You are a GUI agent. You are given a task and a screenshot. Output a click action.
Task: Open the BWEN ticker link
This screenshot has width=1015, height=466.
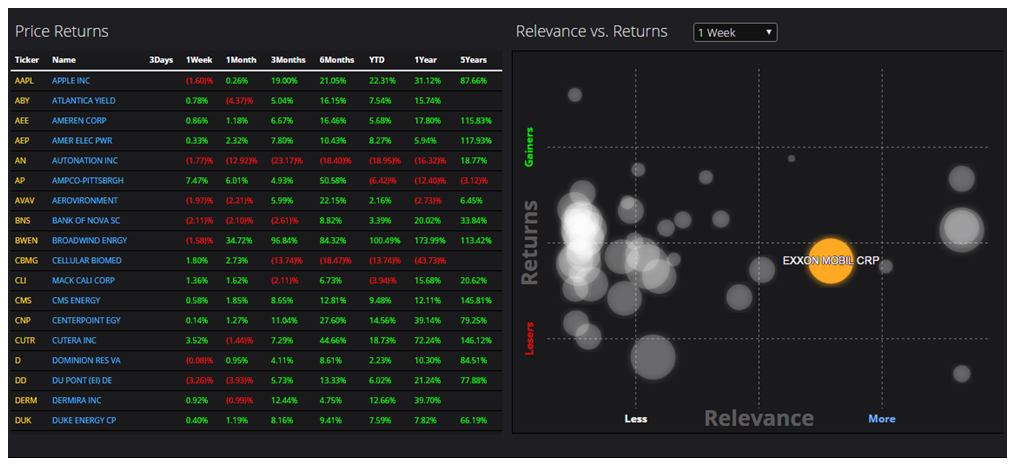(27, 241)
